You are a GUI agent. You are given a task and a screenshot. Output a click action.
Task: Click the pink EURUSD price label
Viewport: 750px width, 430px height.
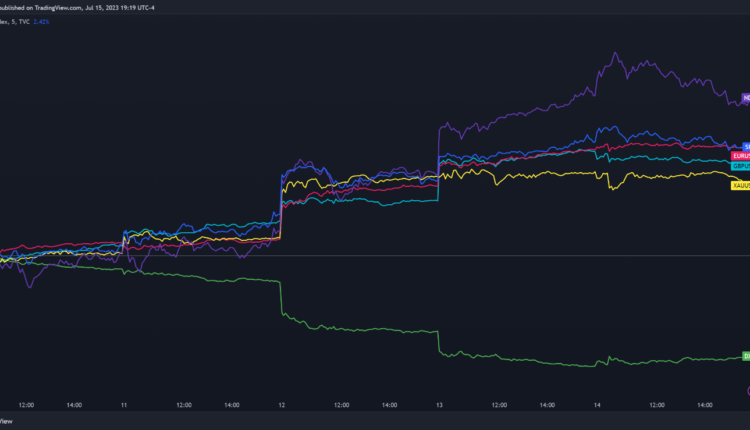coord(739,156)
